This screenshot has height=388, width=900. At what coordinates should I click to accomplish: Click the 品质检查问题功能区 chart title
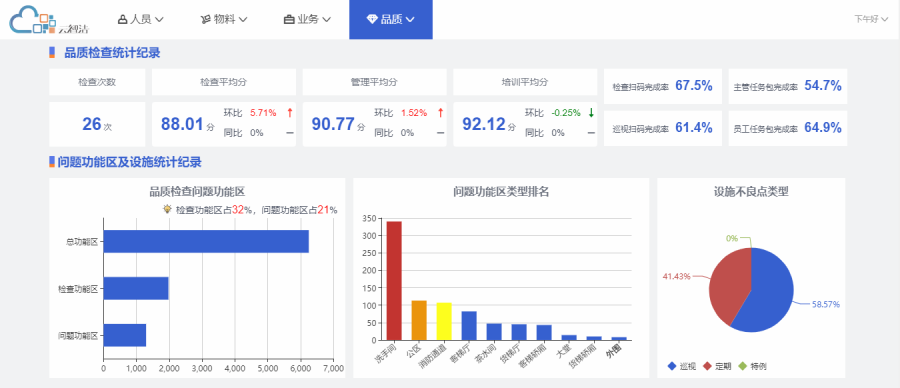(x=197, y=192)
